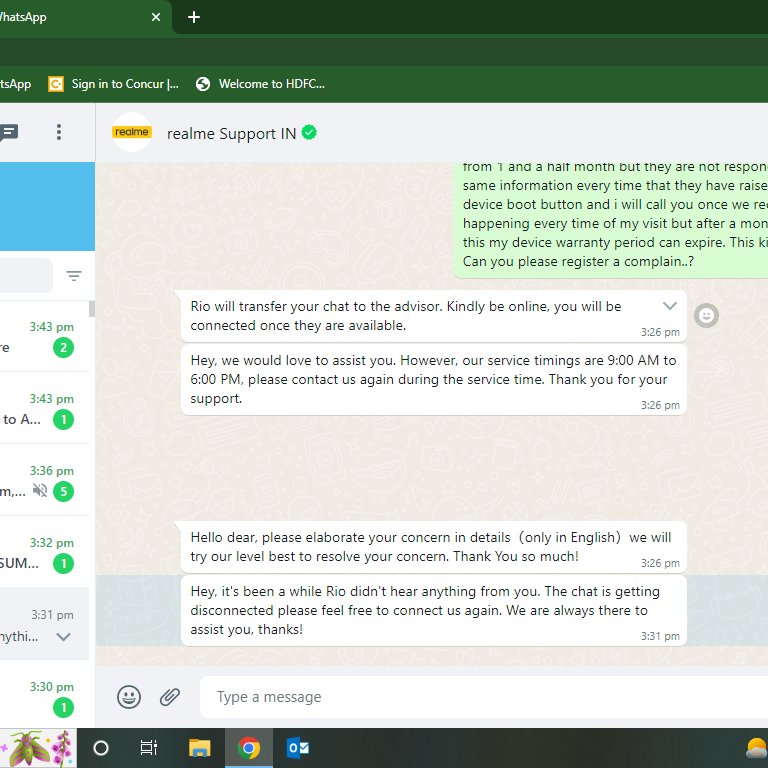
Task: Click message "Hey, we would love to assist you"
Action: [x=433, y=380]
